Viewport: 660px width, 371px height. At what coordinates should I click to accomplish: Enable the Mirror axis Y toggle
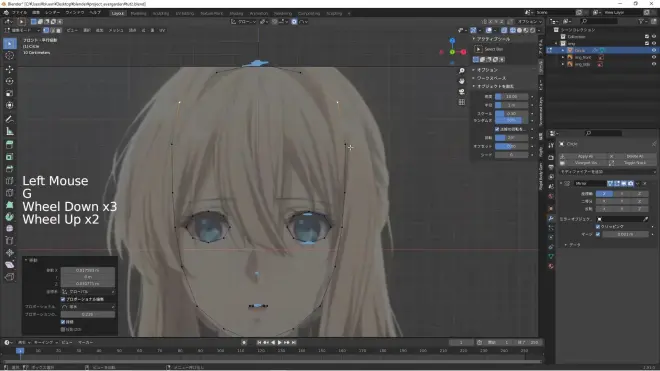pyautogui.click(x=622, y=194)
